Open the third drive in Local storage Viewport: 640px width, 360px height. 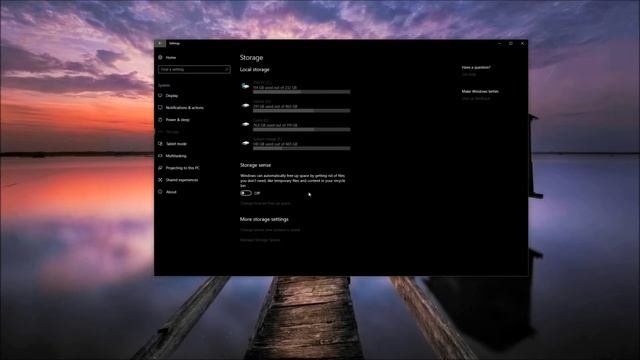coord(296,125)
